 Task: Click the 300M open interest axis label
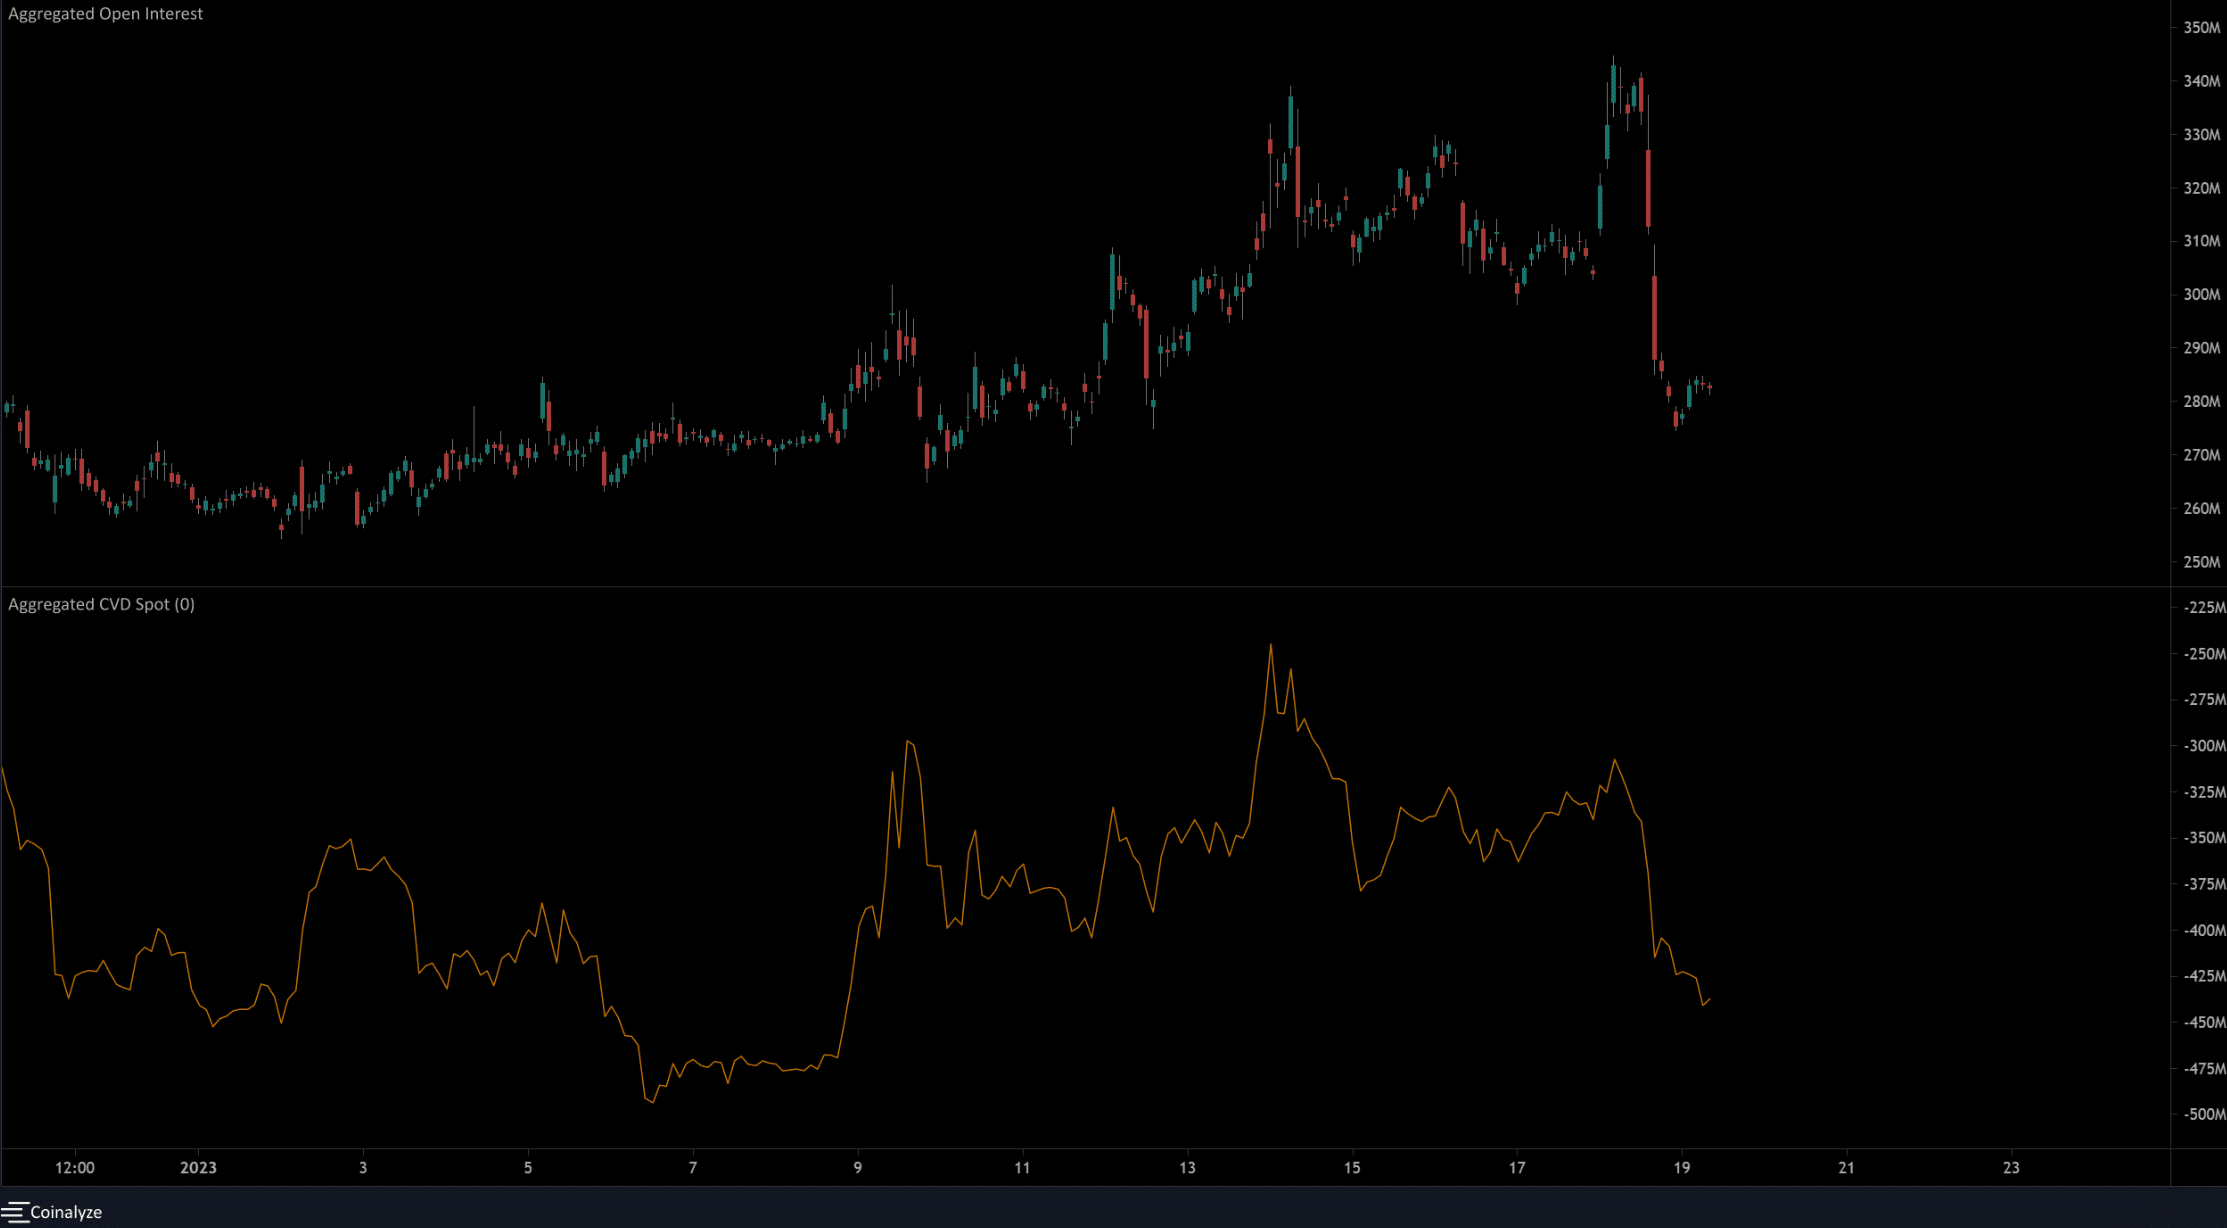point(2201,295)
